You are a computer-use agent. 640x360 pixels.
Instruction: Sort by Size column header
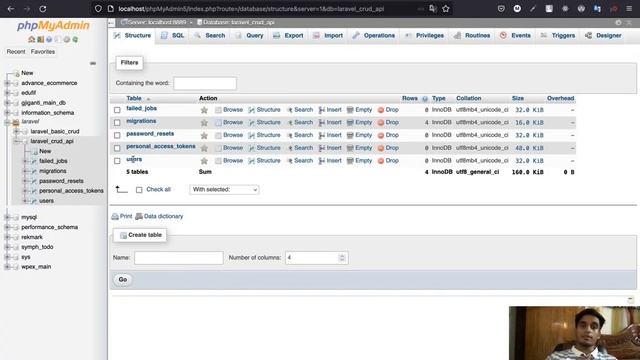(518, 98)
